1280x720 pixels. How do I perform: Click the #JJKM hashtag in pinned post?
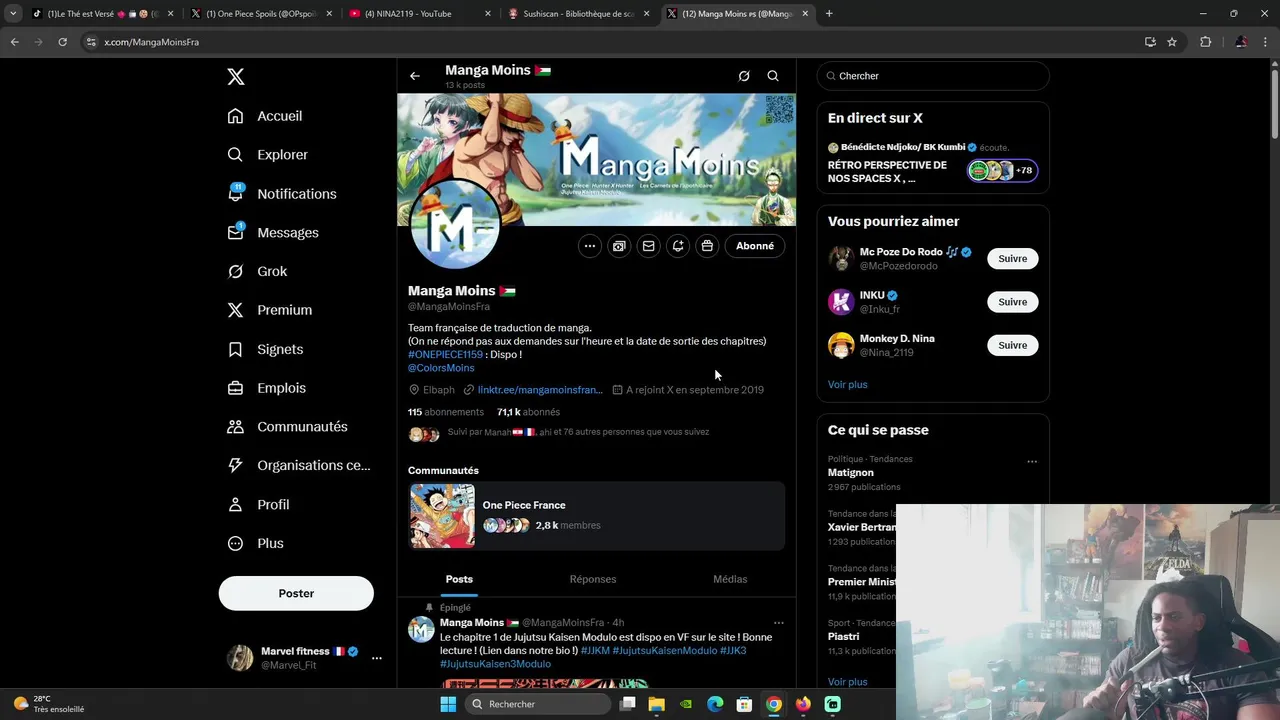595,651
